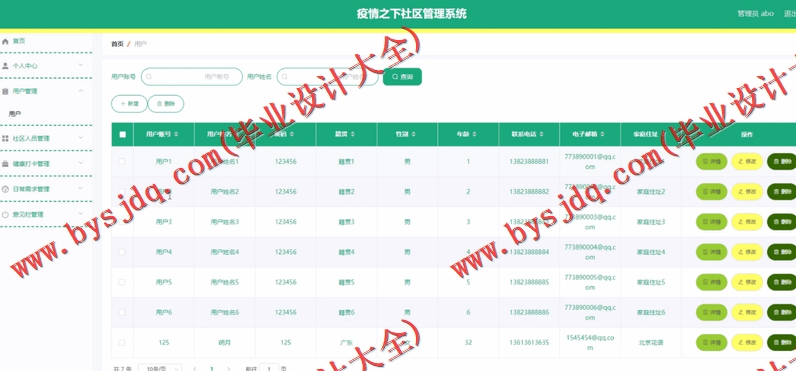Click the home icon beside 首页

[6, 41]
